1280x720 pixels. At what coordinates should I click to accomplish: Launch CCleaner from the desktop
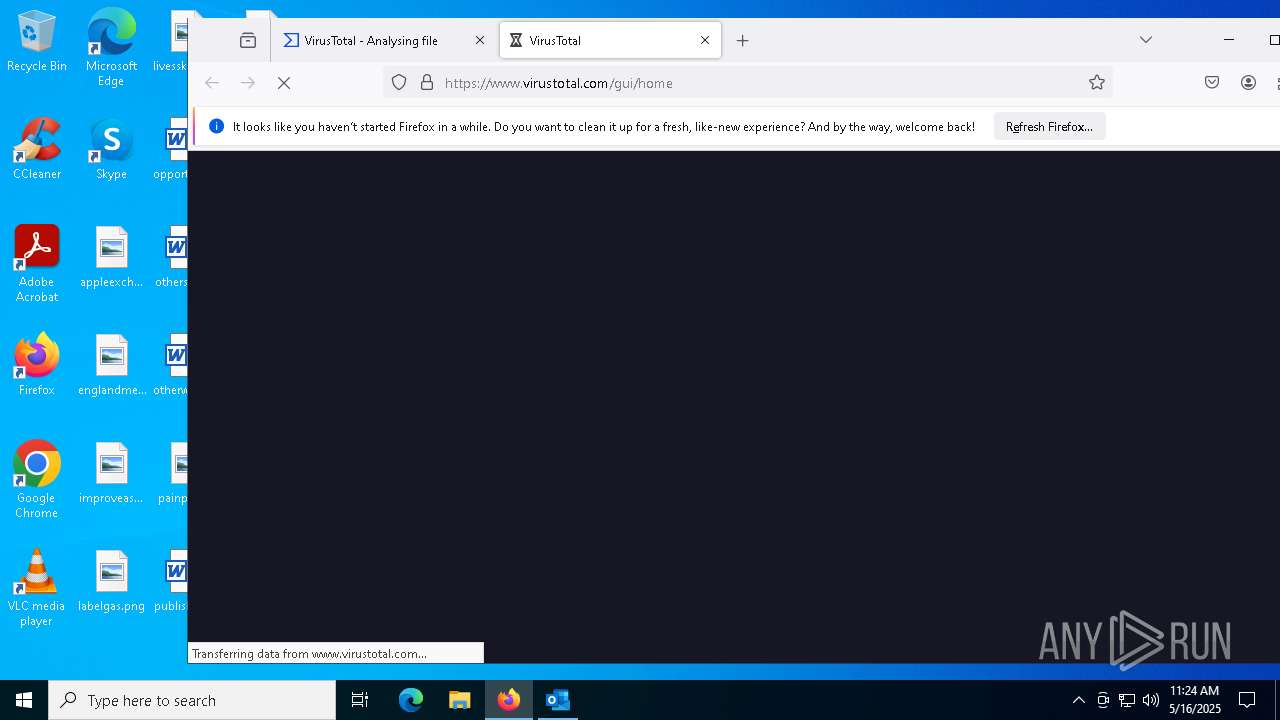click(x=37, y=149)
